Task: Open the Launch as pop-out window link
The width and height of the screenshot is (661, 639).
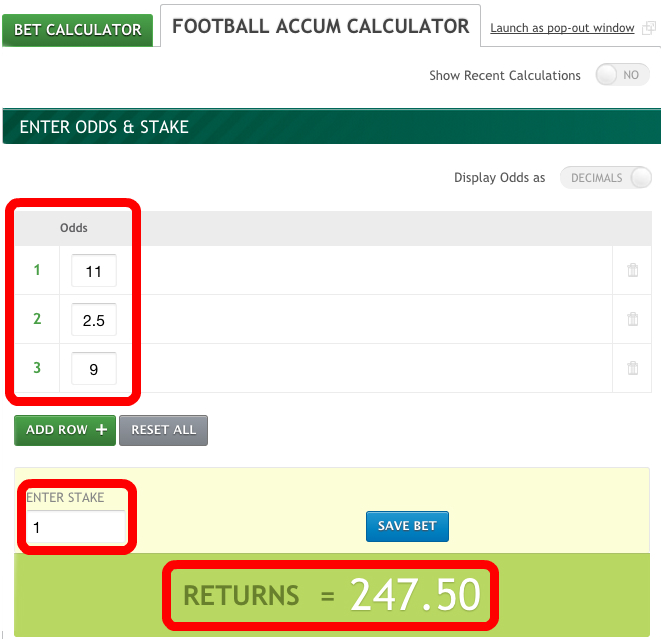Action: (x=562, y=28)
